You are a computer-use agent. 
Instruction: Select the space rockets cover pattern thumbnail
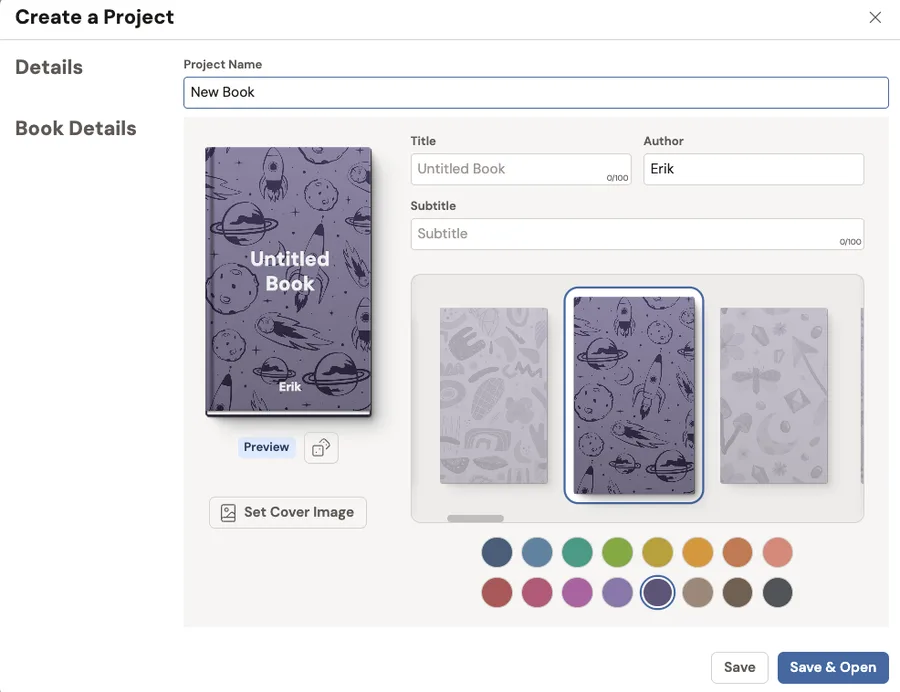click(x=634, y=395)
